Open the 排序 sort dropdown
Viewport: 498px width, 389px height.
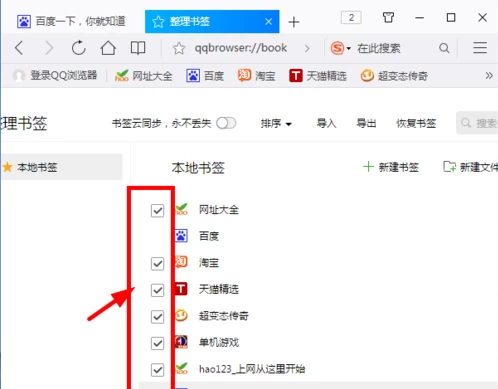(276, 124)
